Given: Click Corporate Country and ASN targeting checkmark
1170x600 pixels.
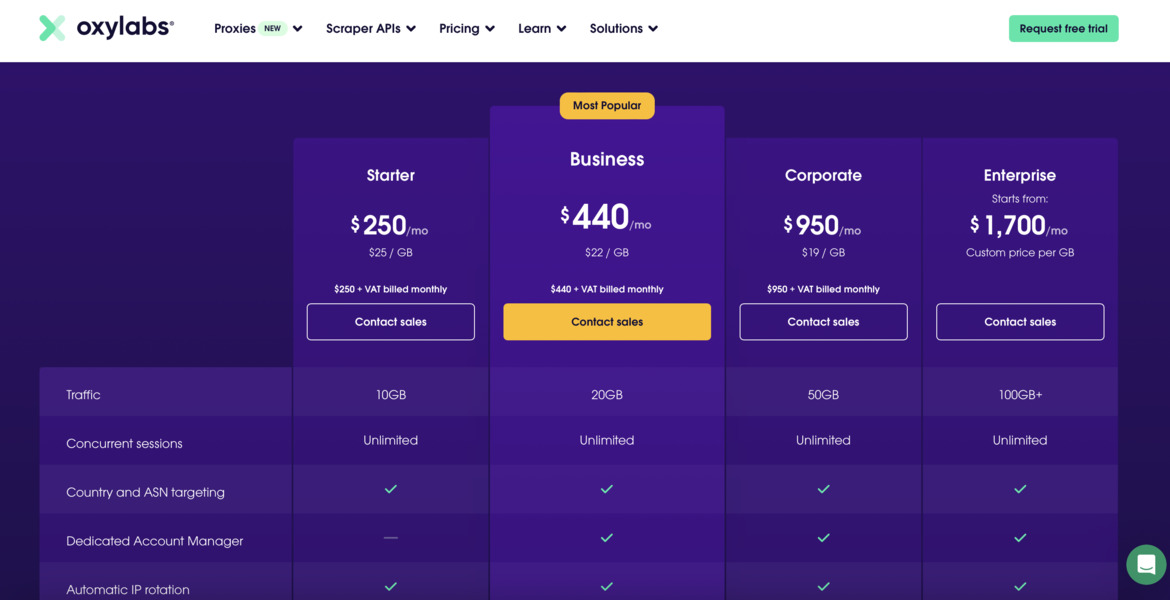Looking at the screenshot, I should point(823,489).
